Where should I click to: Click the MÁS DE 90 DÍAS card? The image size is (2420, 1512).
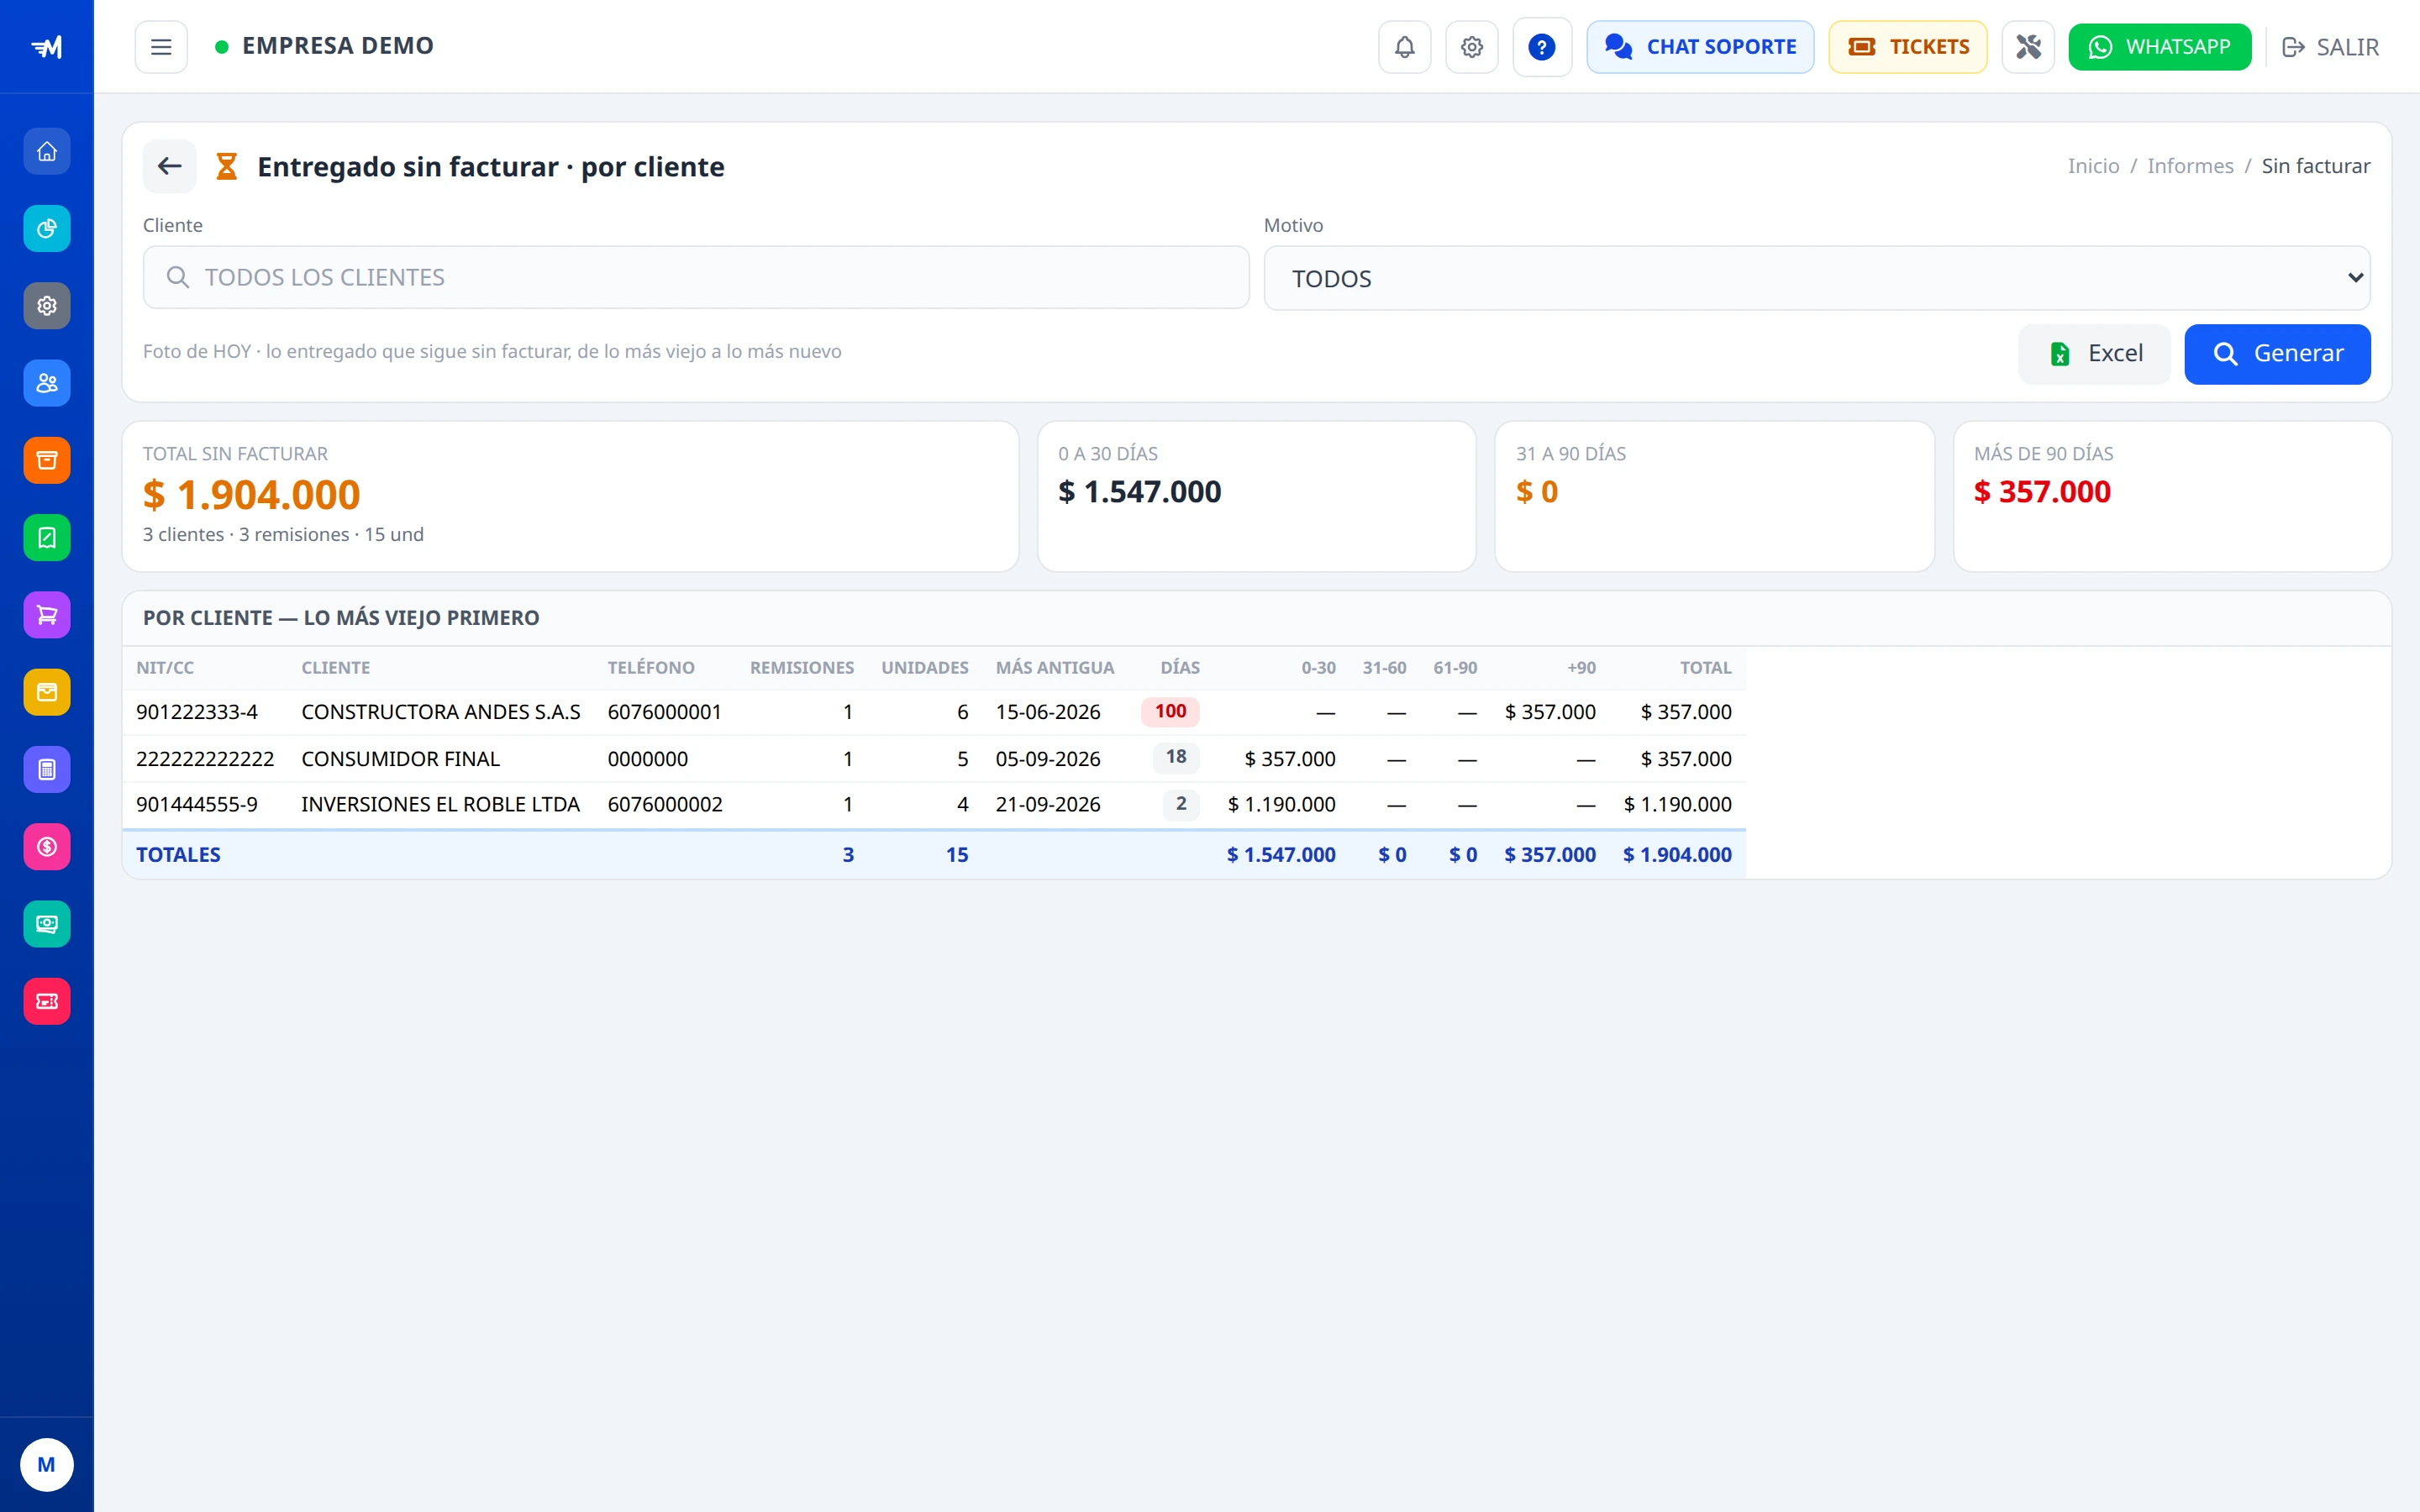pos(2171,496)
